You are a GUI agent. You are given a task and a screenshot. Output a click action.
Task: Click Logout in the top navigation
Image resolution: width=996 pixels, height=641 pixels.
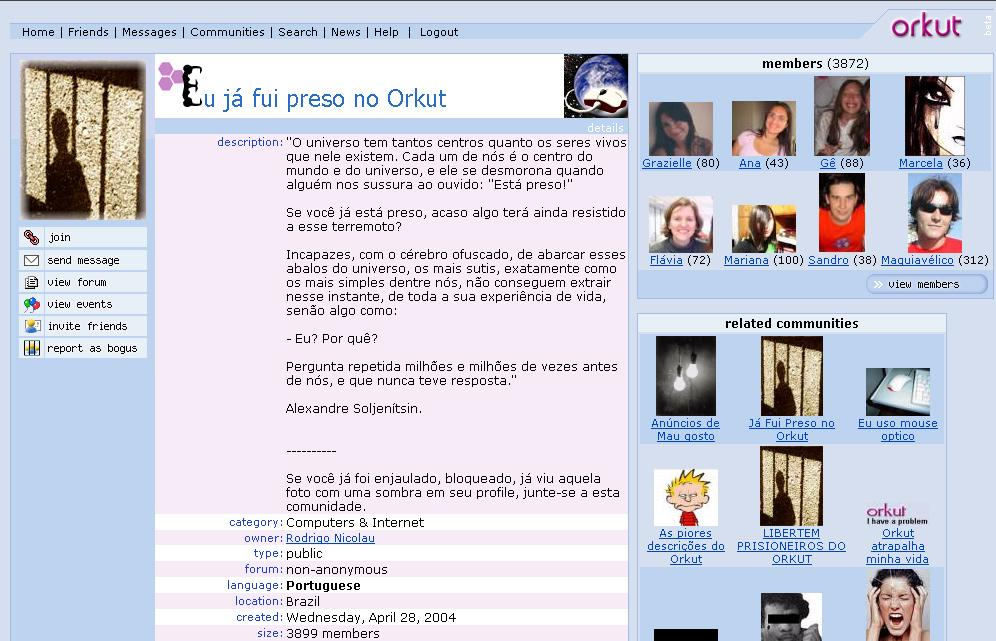coord(439,32)
